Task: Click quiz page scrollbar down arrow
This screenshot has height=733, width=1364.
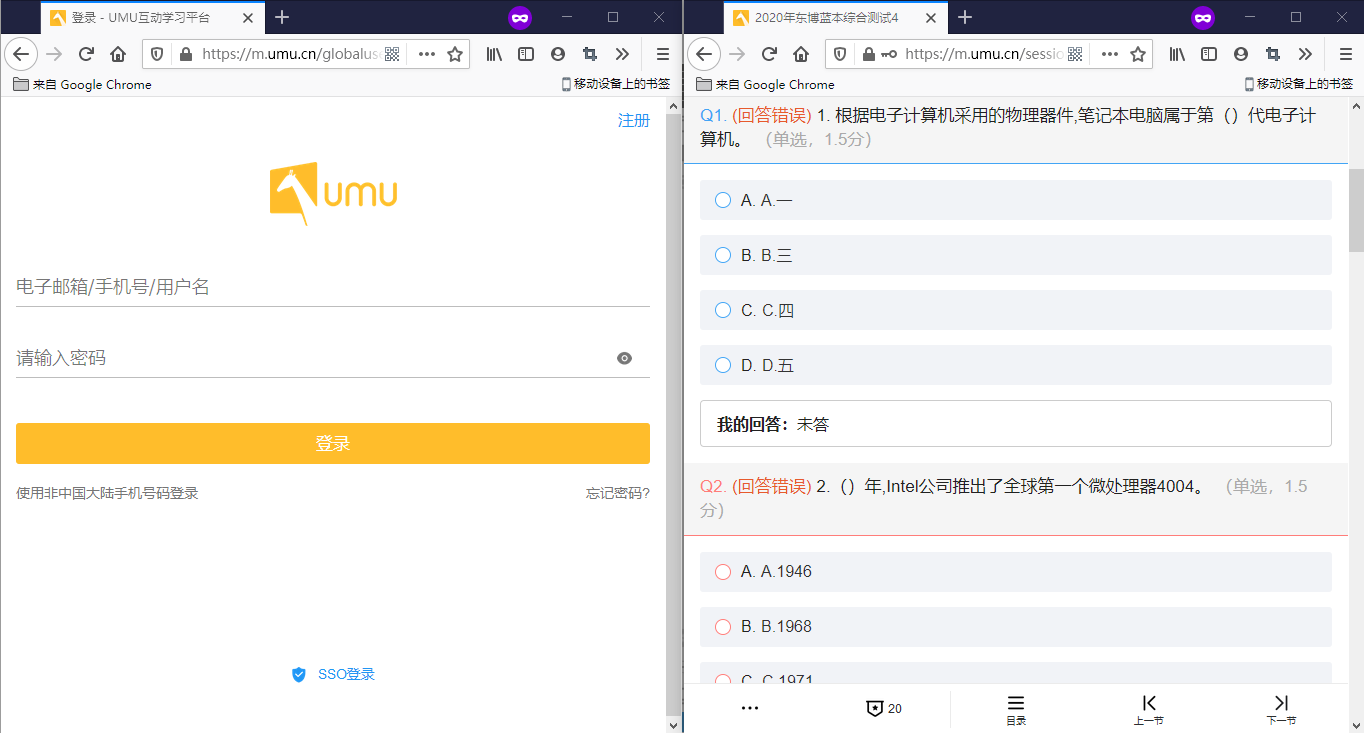Action: pos(1356,724)
